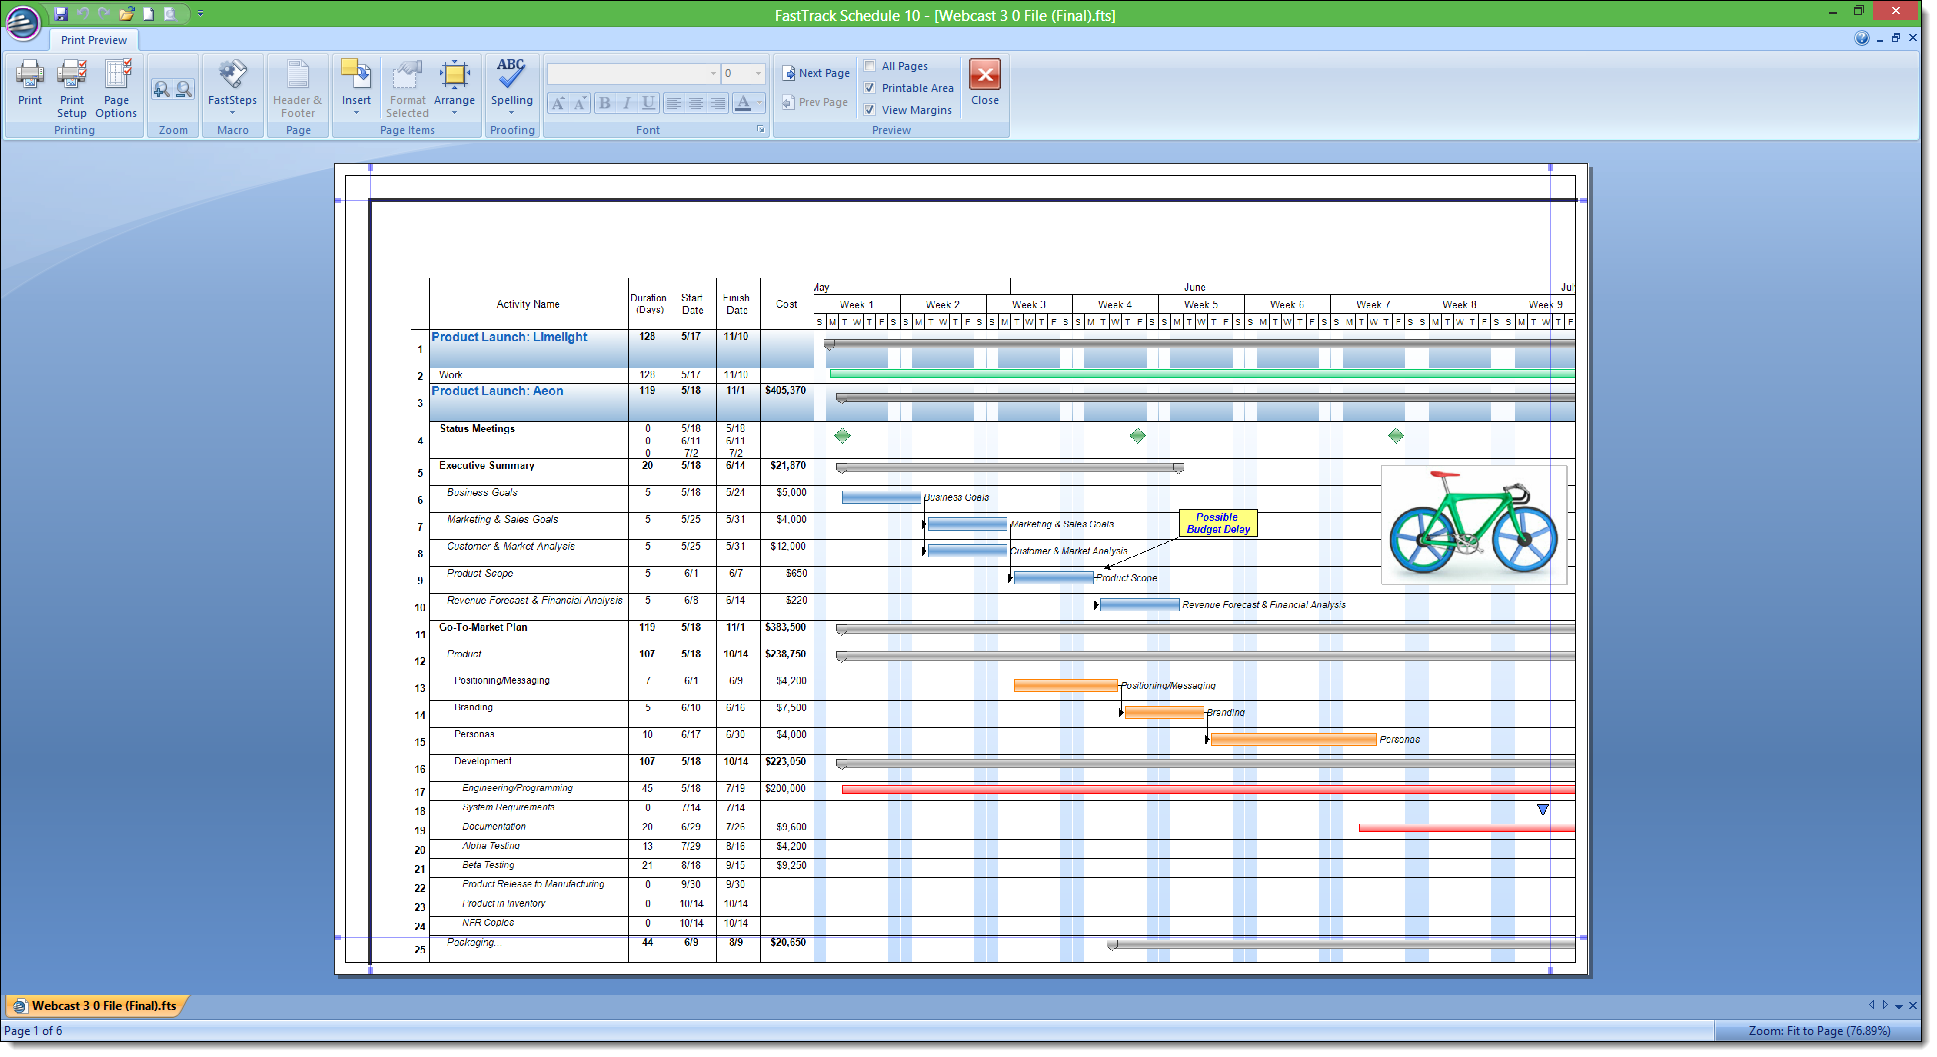1937x1057 pixels.
Task: Select the Possible Budget Delay yellow note
Action: pos(1217,524)
